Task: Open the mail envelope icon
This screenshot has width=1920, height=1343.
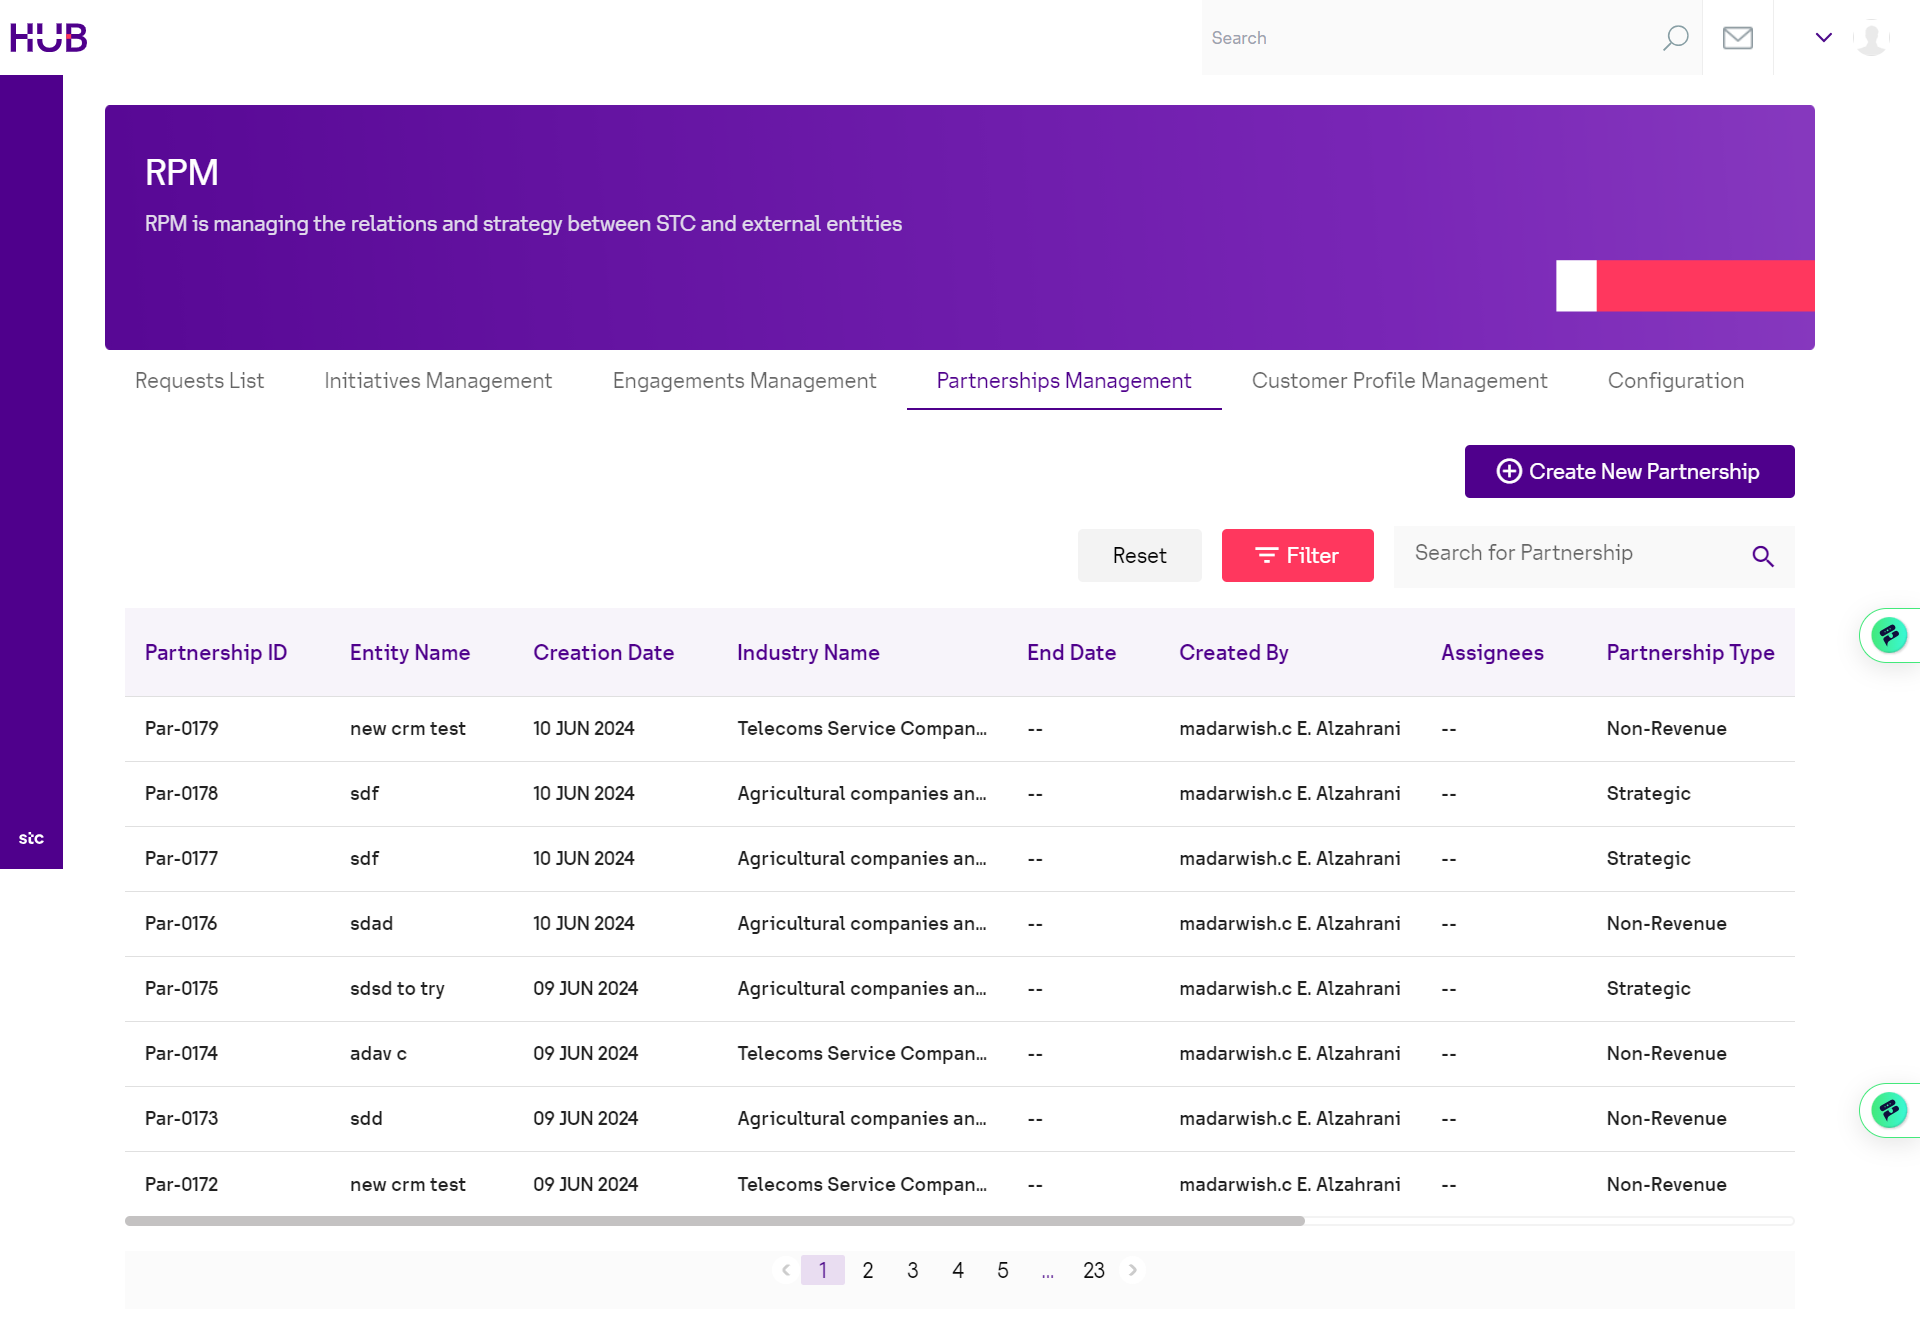Action: coord(1737,38)
